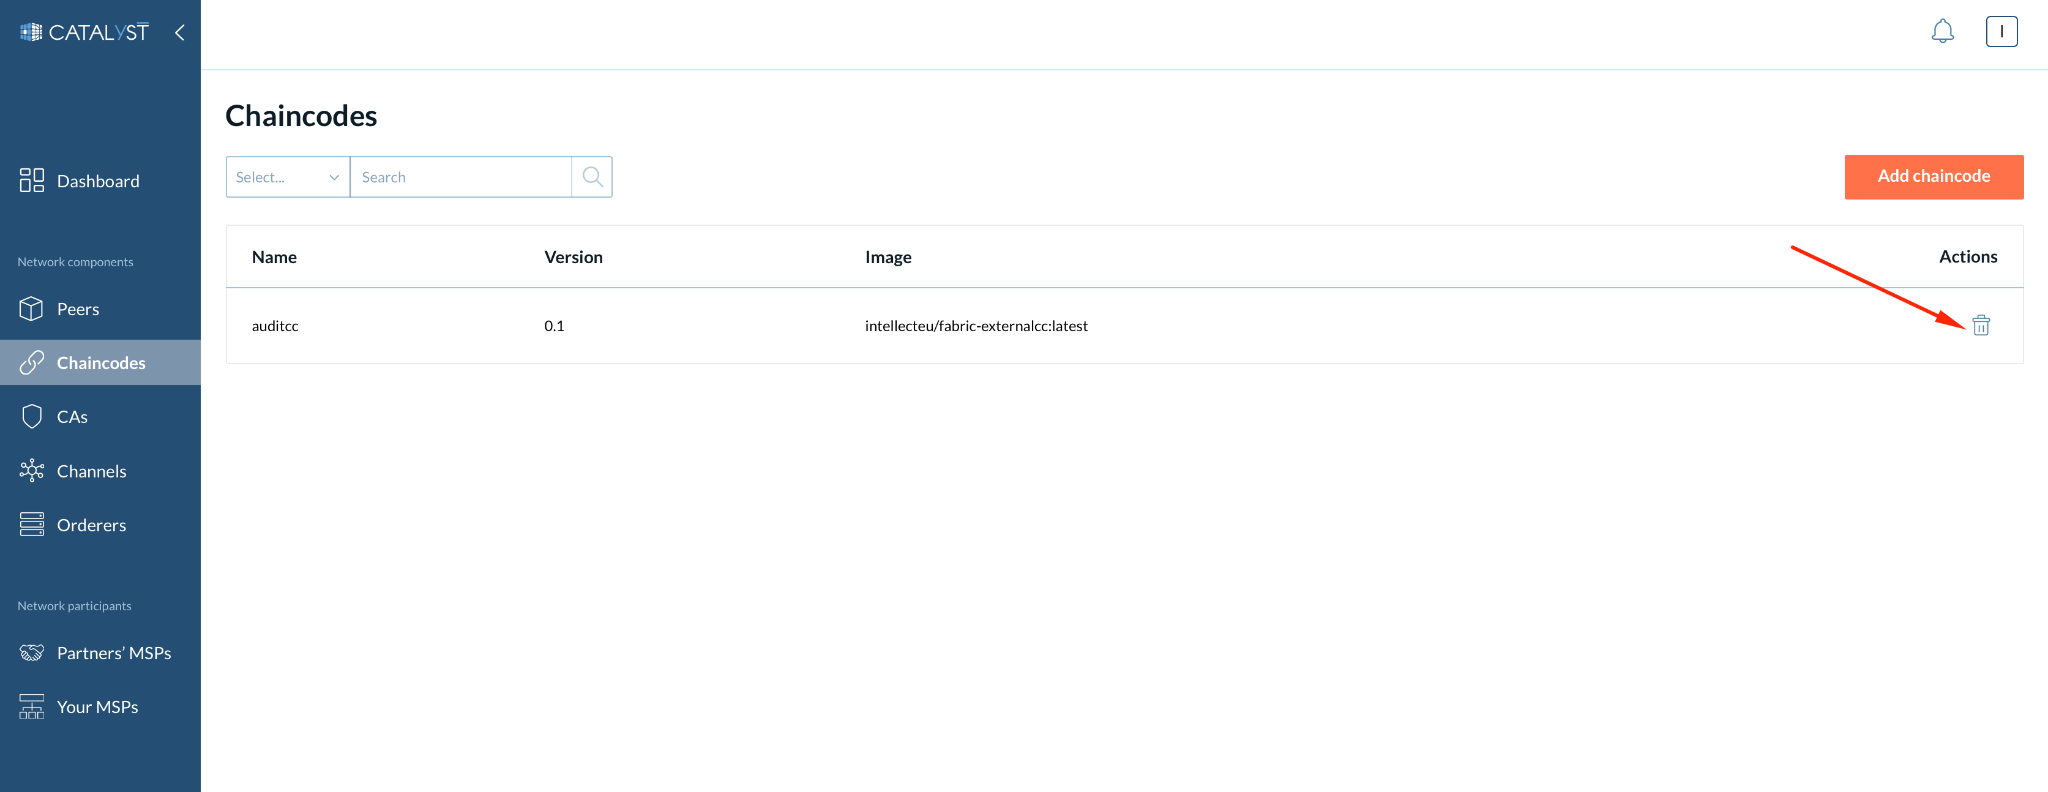Click the Channels network icon
This screenshot has height=792, width=2048.
31,471
